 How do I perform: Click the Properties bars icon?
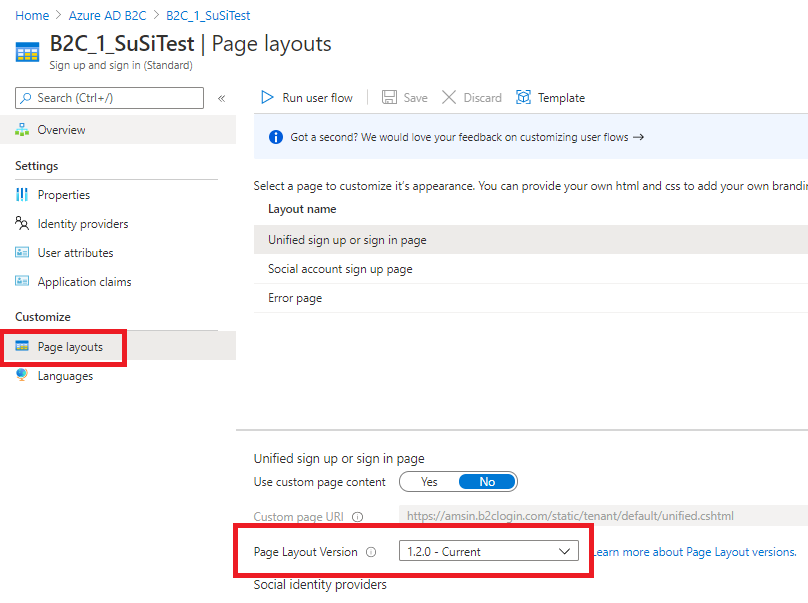tap(22, 194)
